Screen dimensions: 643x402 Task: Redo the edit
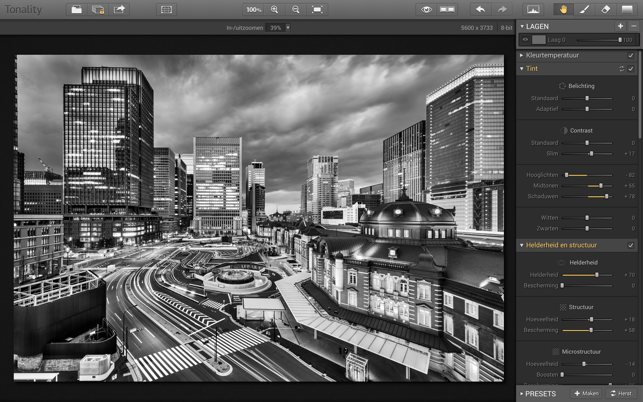[502, 9]
